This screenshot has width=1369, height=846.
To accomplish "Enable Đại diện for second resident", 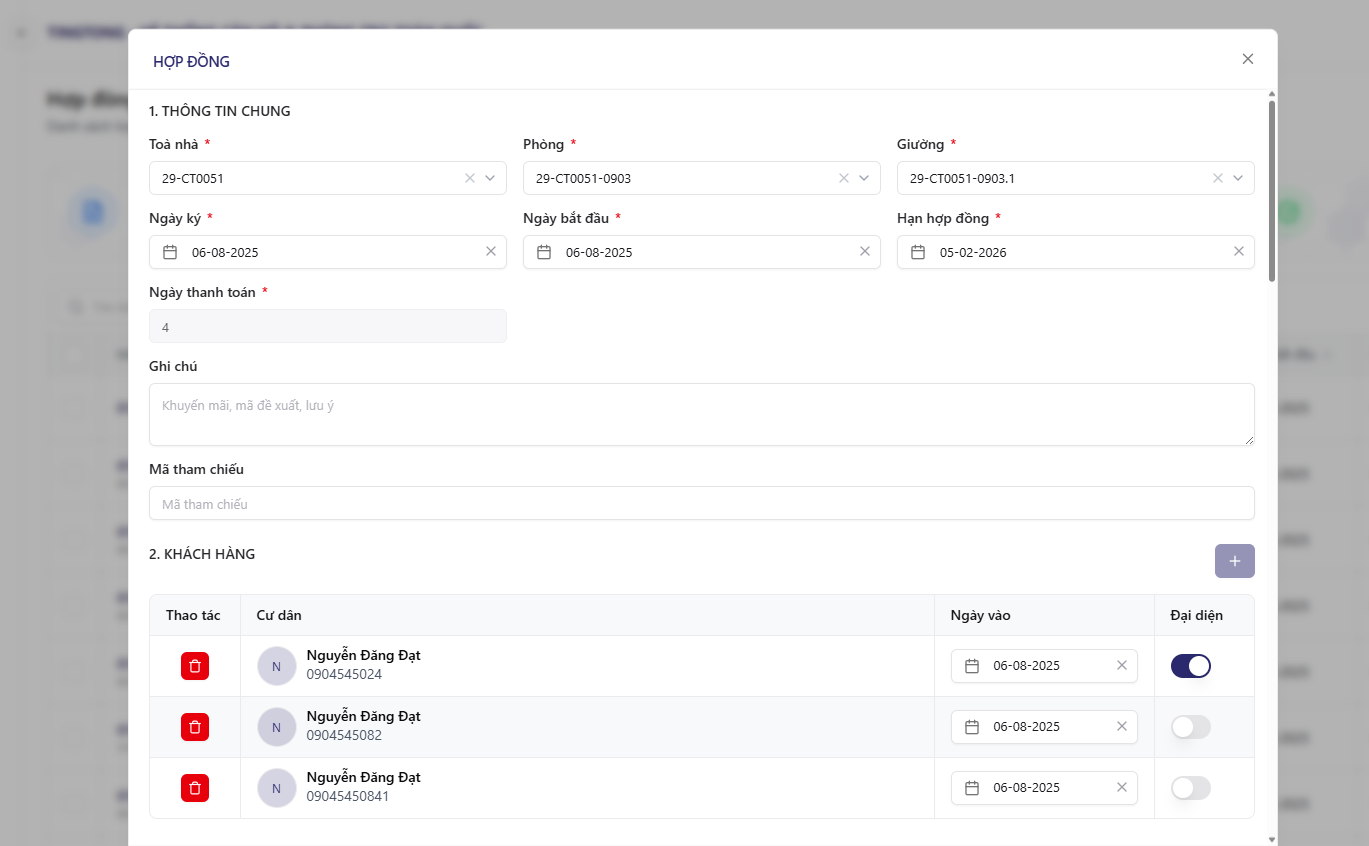I will [1190, 727].
